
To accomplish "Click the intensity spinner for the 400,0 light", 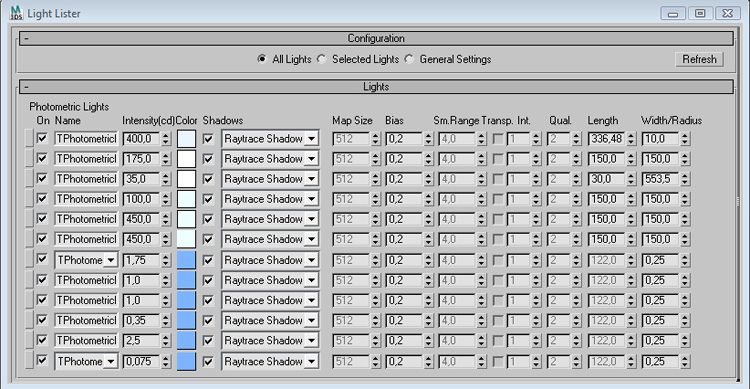I will point(166,139).
